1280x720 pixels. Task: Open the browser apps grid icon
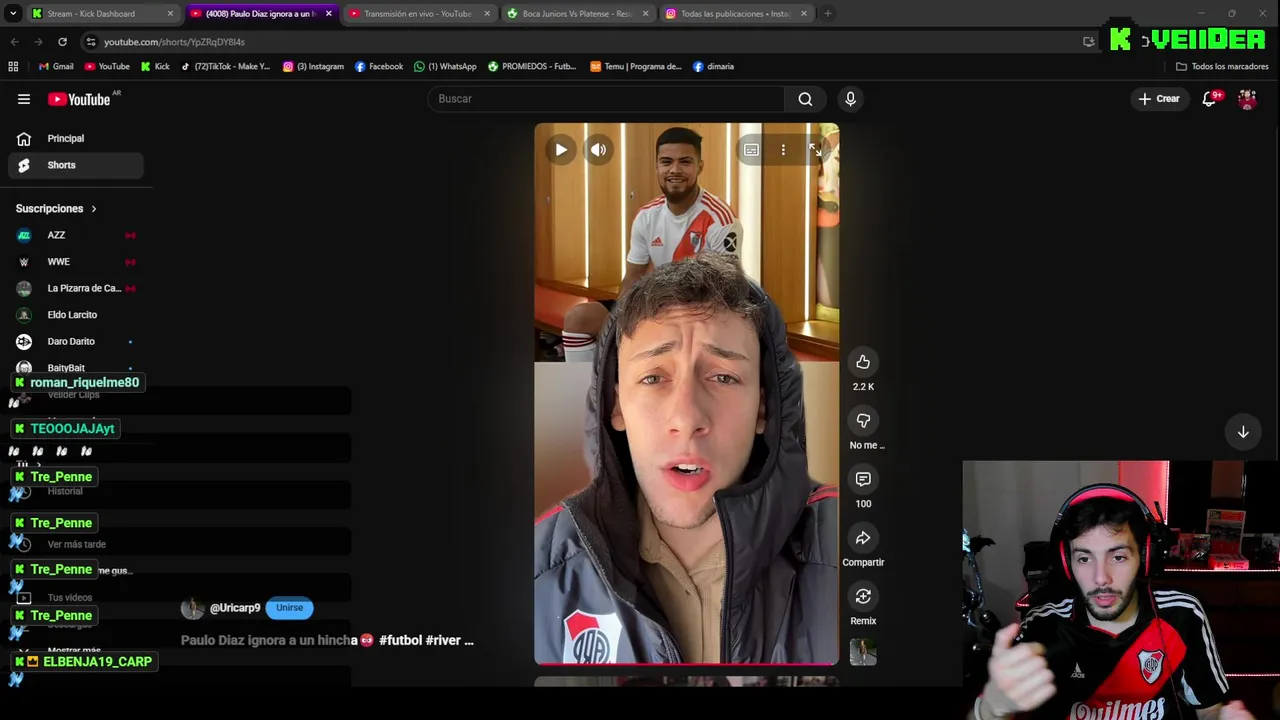pos(13,67)
